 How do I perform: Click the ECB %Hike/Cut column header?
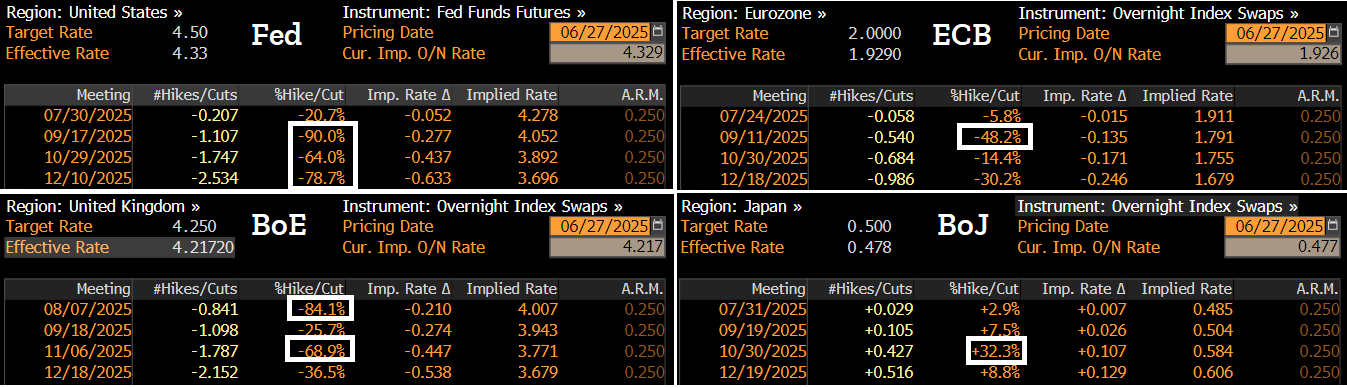pos(985,96)
